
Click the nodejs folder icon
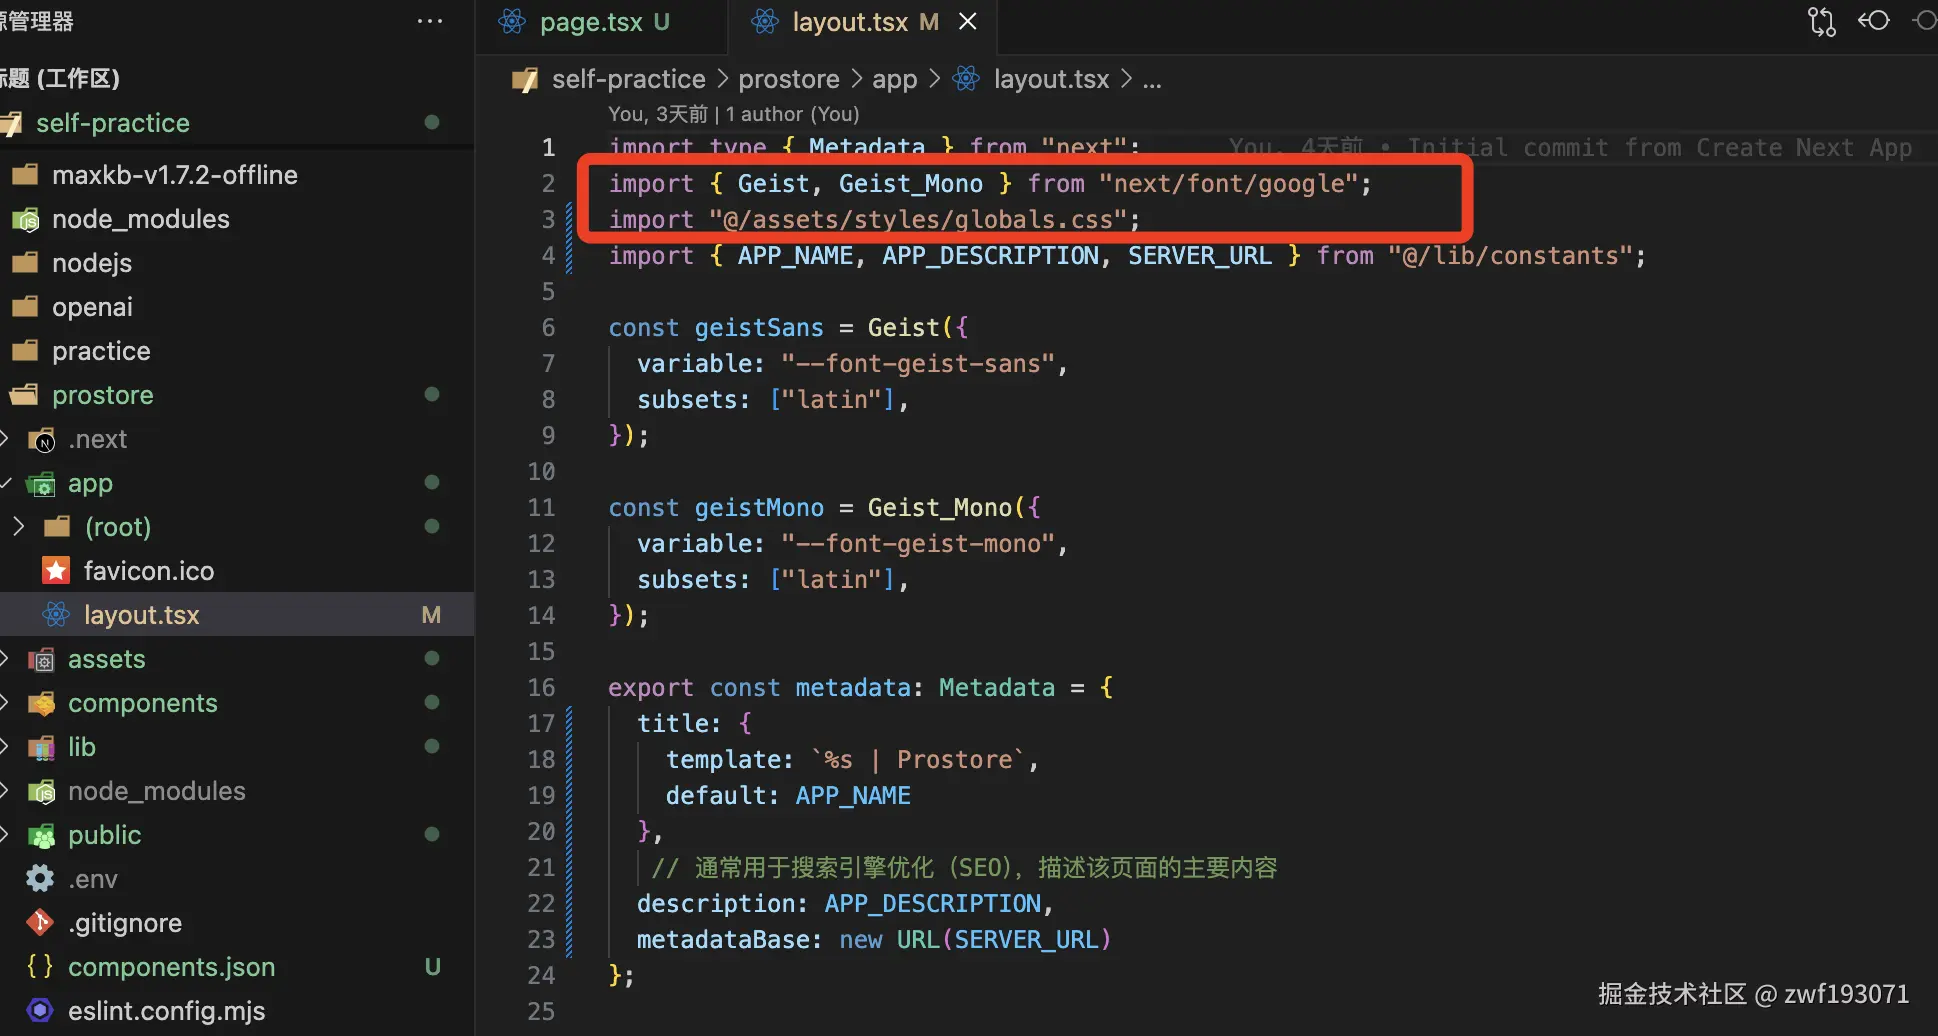tap(25, 263)
